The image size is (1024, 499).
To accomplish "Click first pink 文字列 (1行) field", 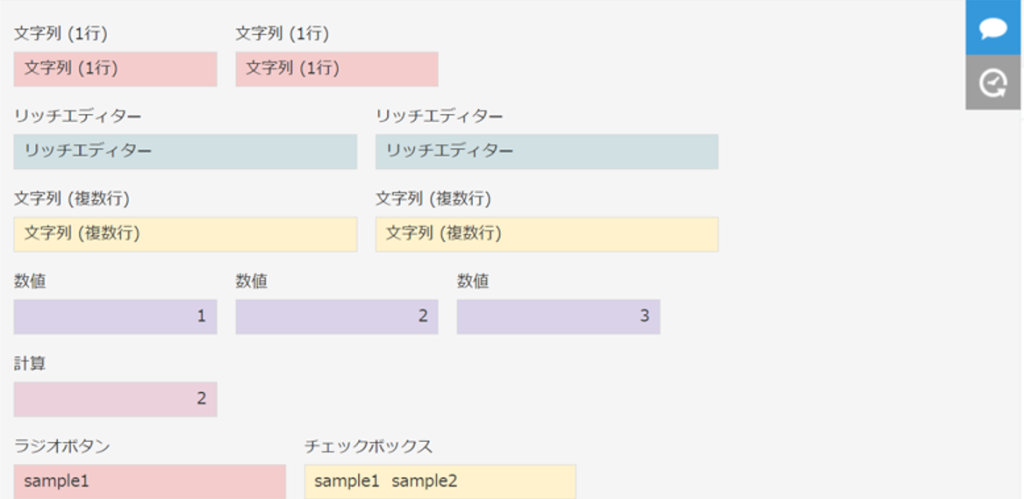I will coord(116,69).
